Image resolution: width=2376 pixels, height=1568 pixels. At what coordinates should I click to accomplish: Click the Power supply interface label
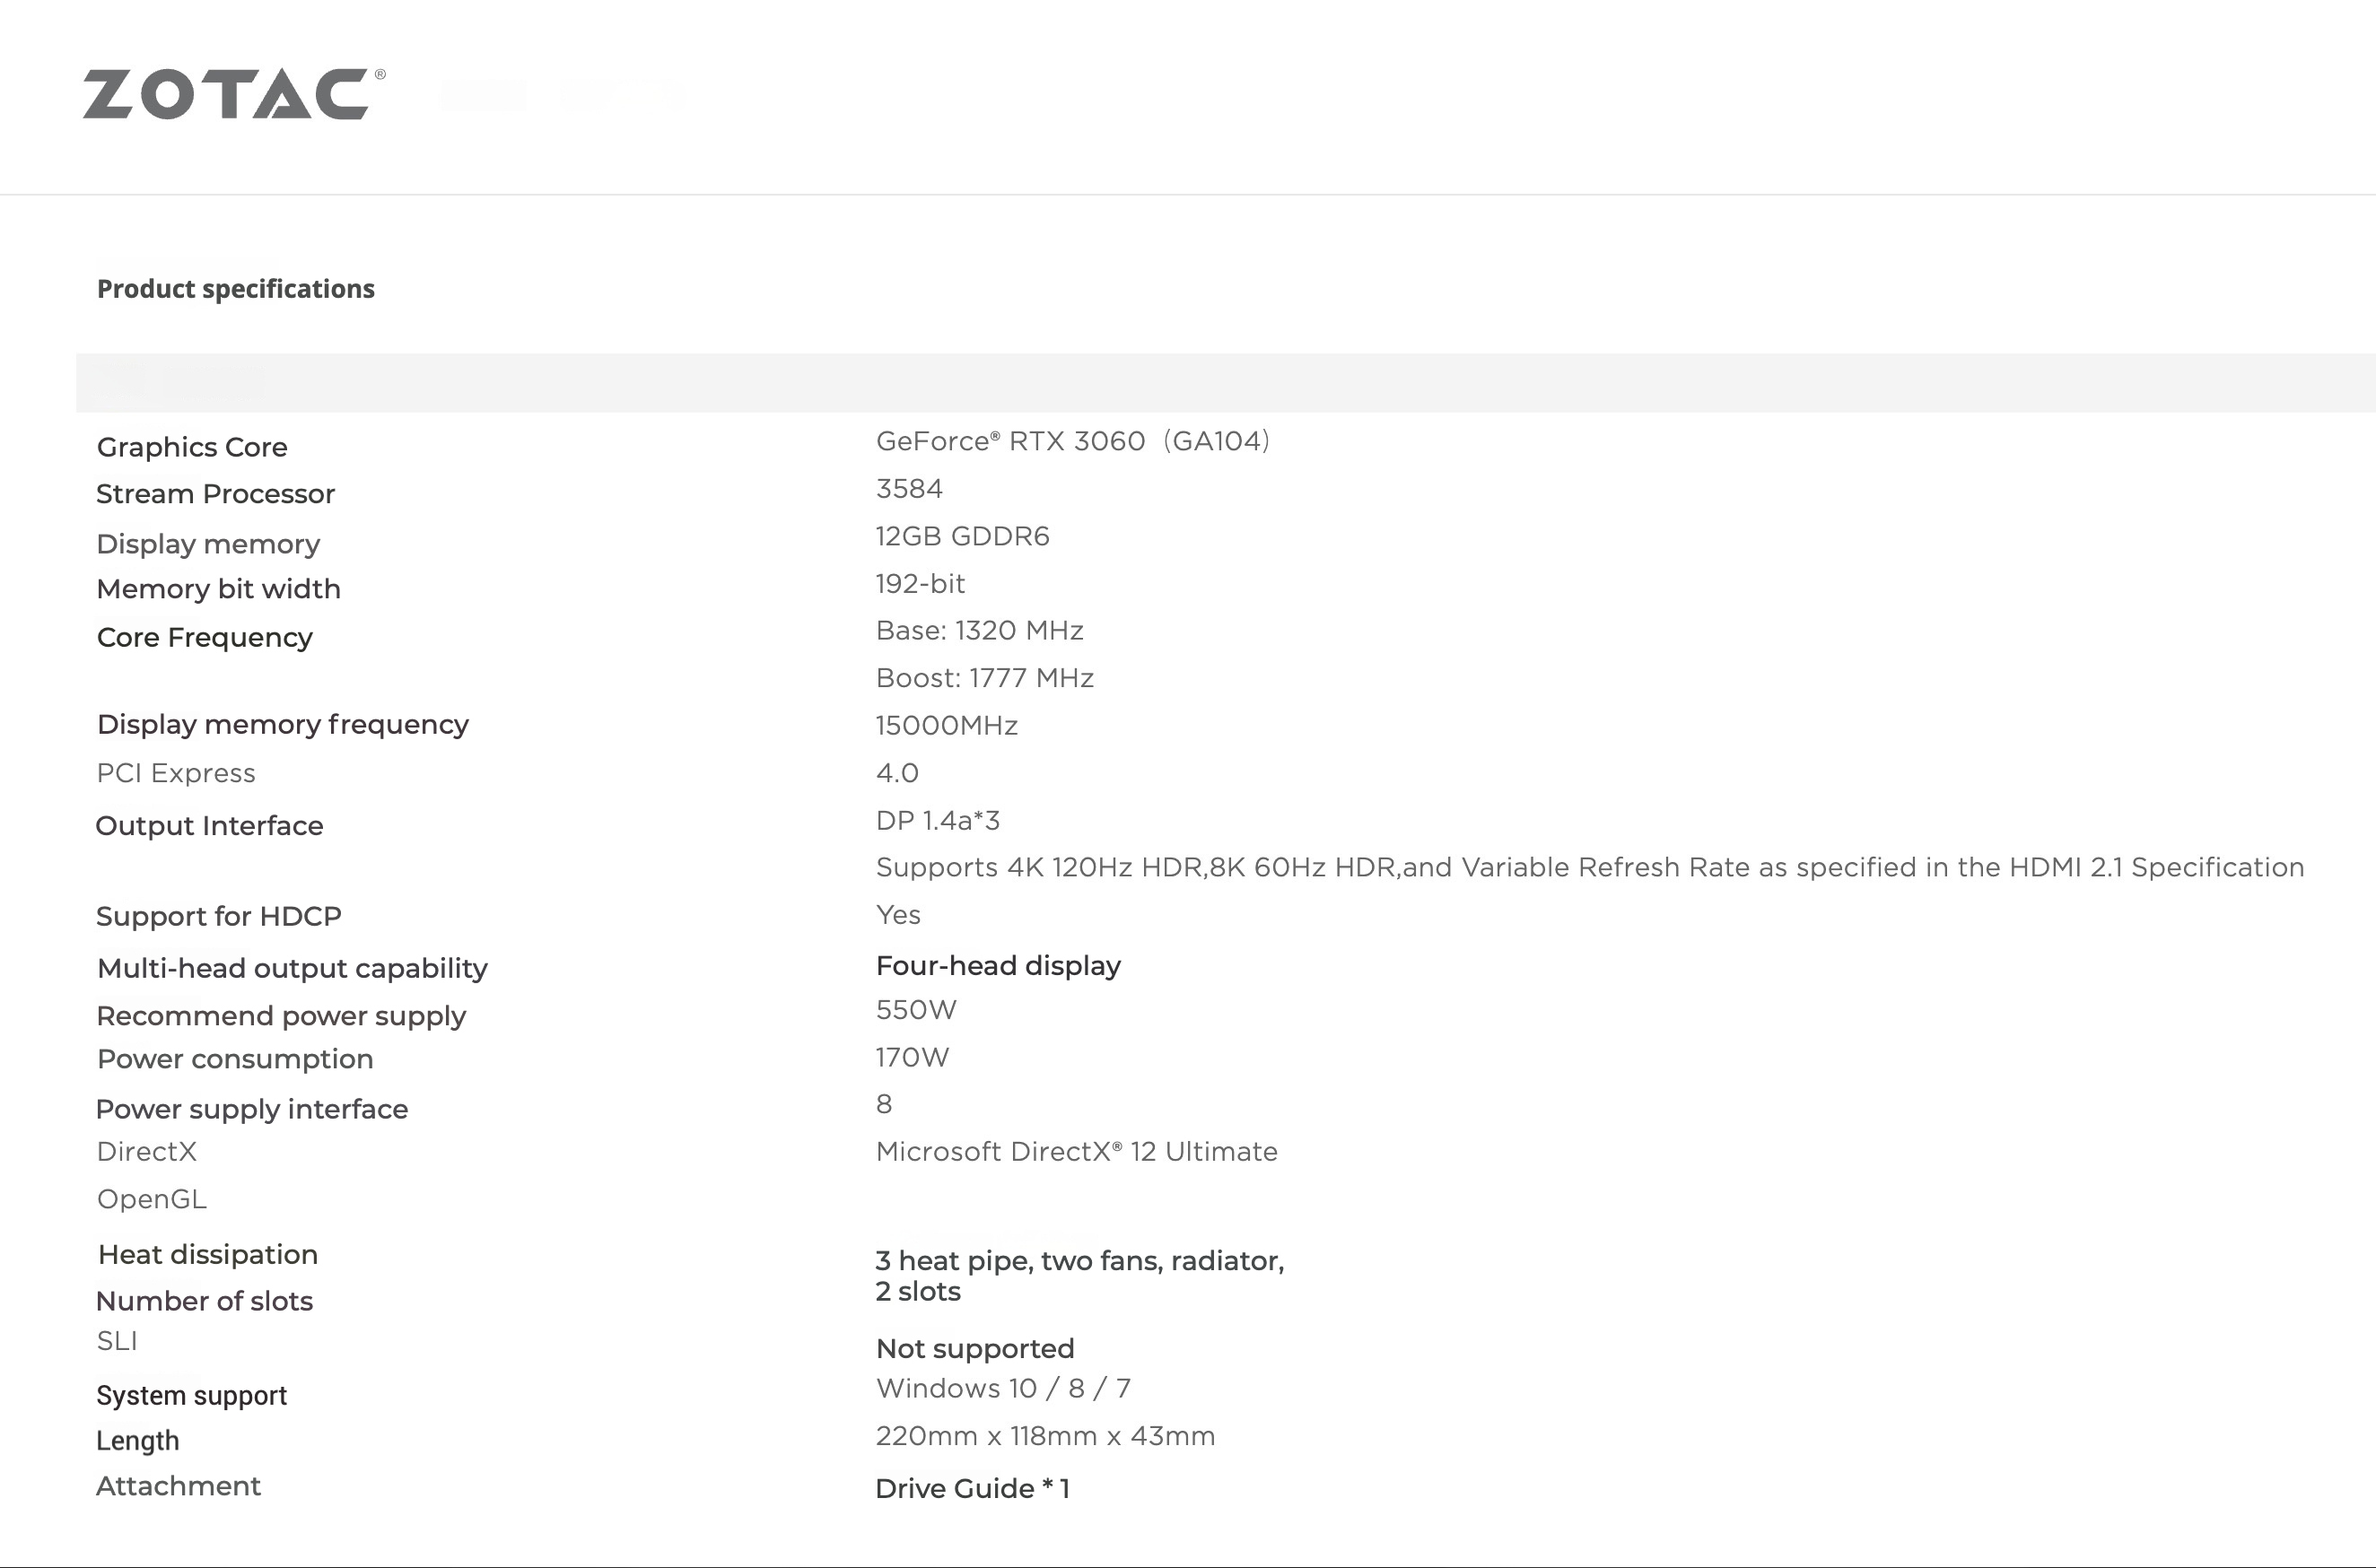[252, 1110]
